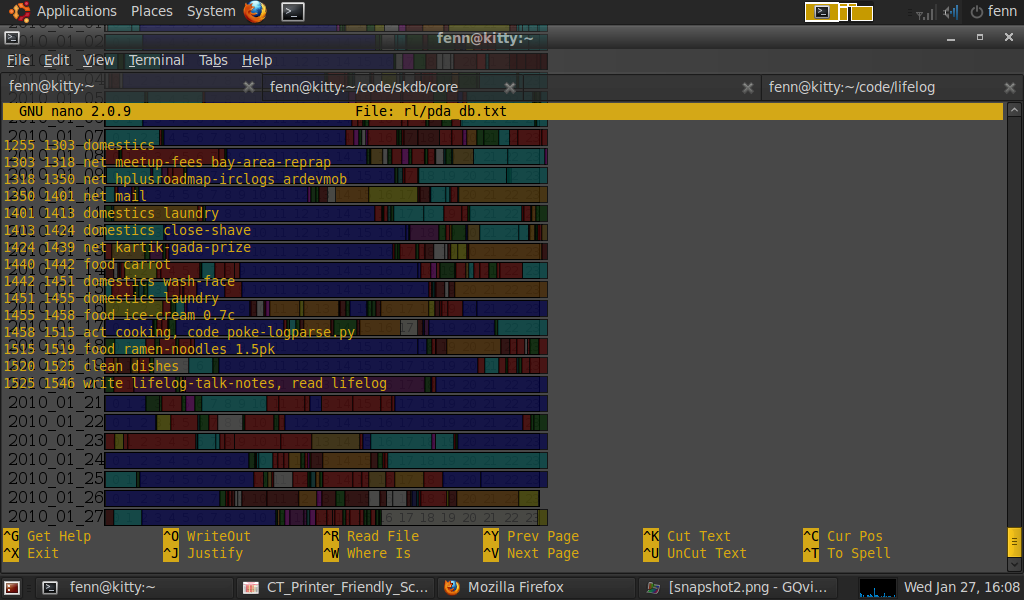Open the fenn user session menu
The height and width of the screenshot is (600, 1024).
coord(993,11)
